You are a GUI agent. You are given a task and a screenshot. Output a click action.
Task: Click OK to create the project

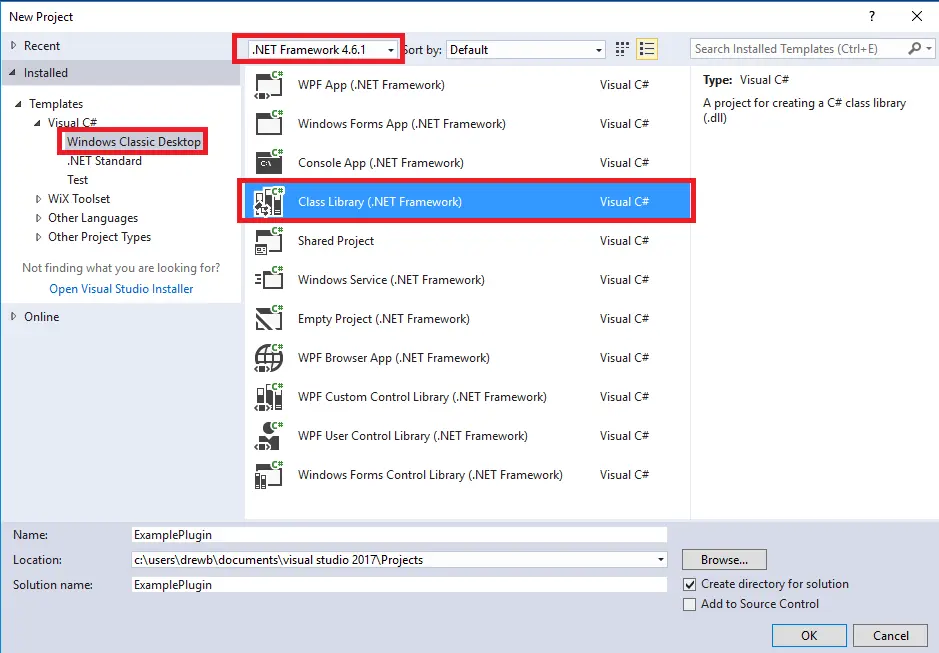coord(809,636)
